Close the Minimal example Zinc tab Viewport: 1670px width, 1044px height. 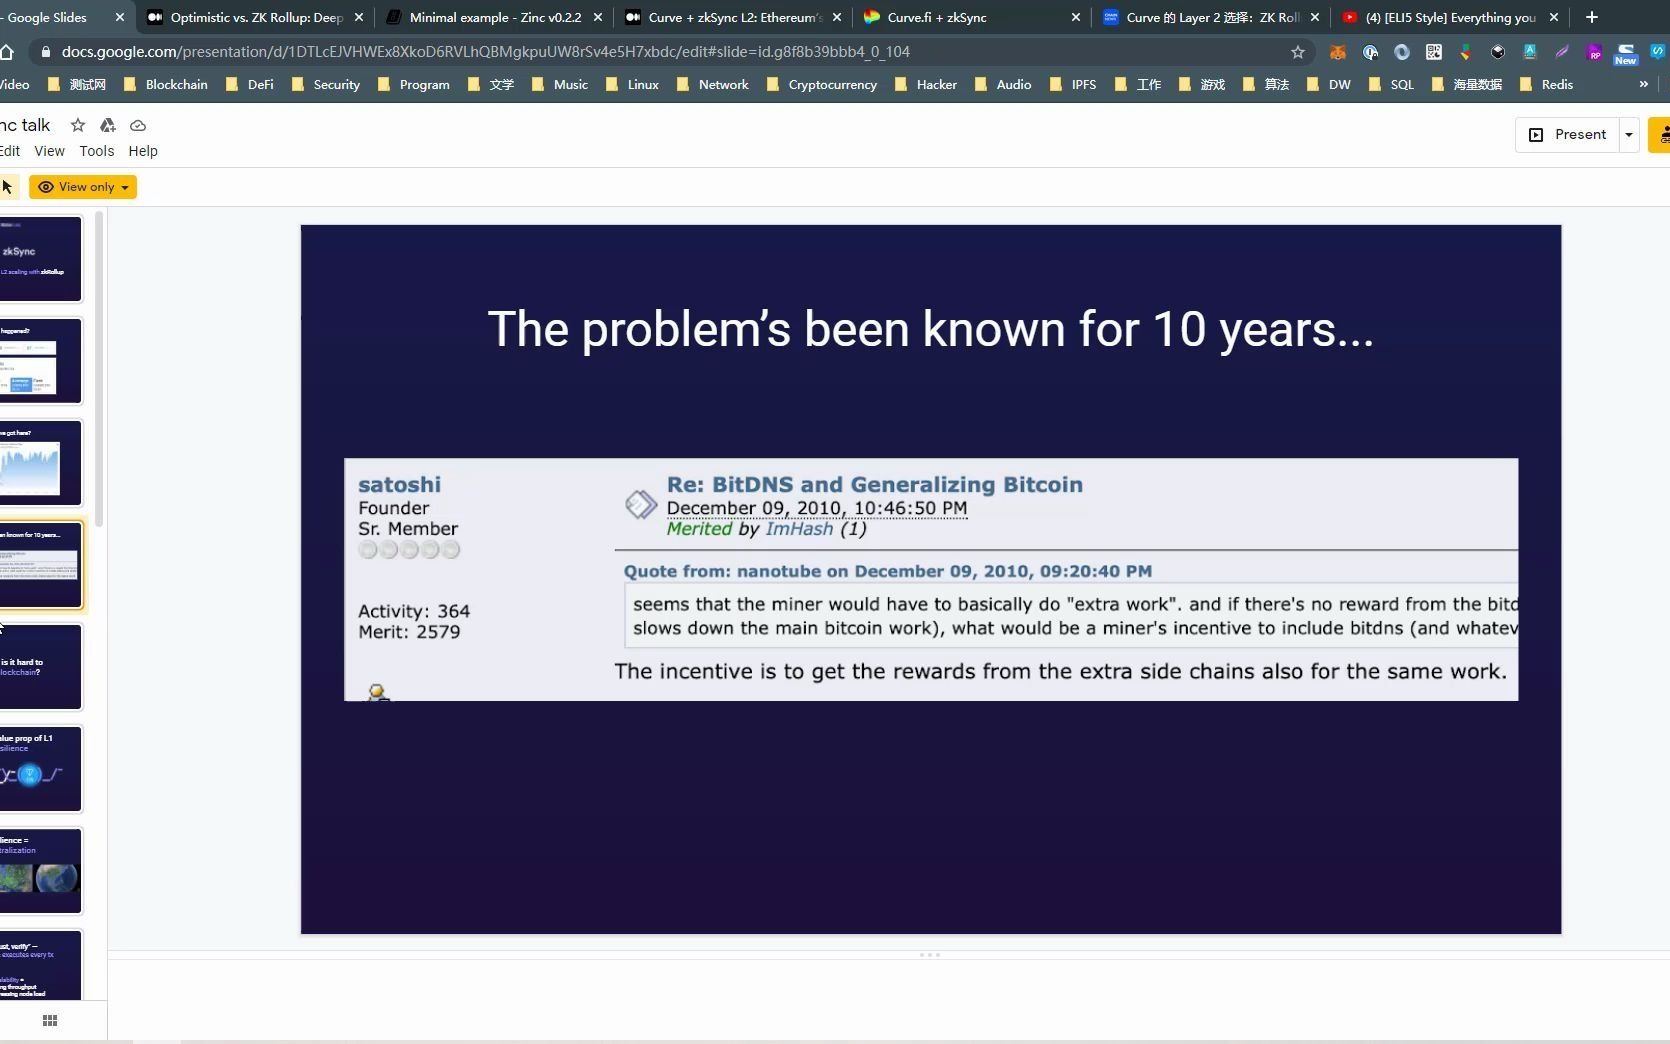(x=598, y=17)
